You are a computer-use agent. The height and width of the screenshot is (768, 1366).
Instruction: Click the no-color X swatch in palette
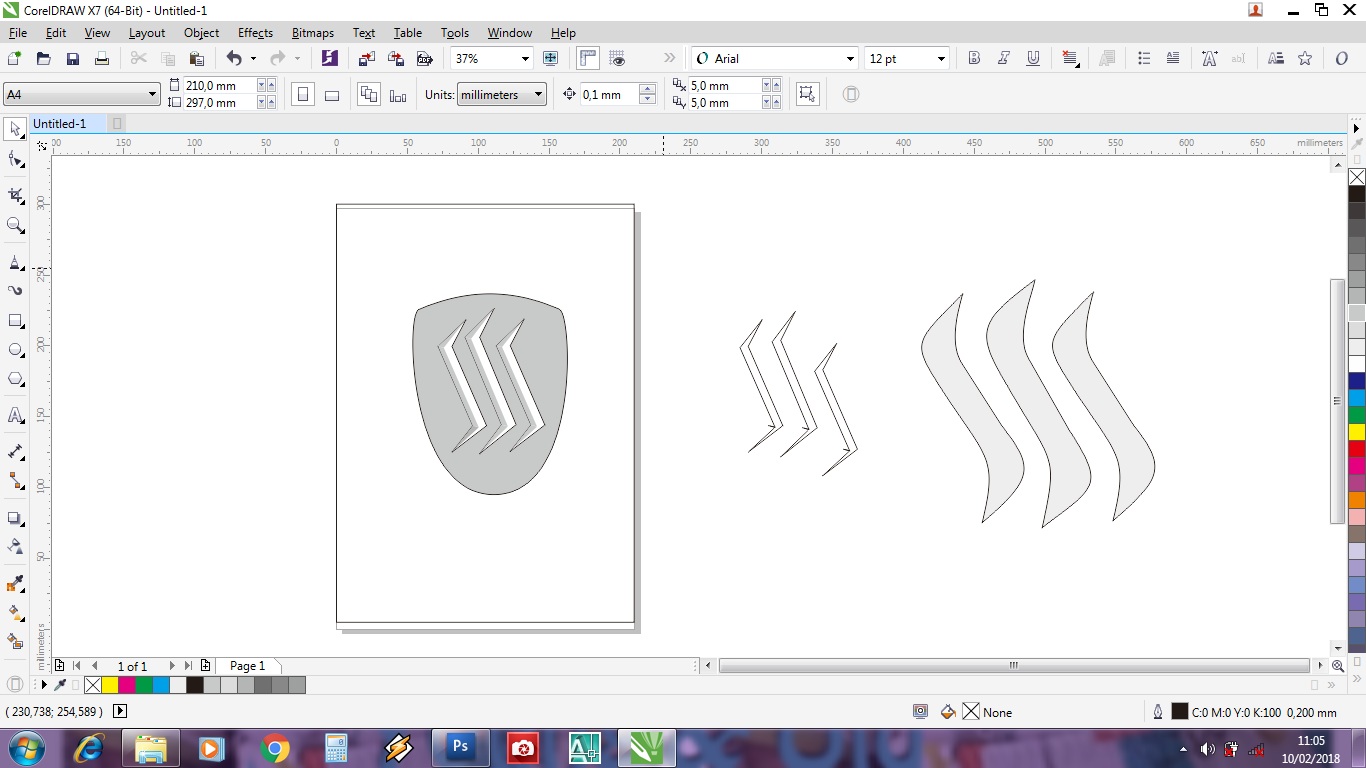click(1357, 177)
